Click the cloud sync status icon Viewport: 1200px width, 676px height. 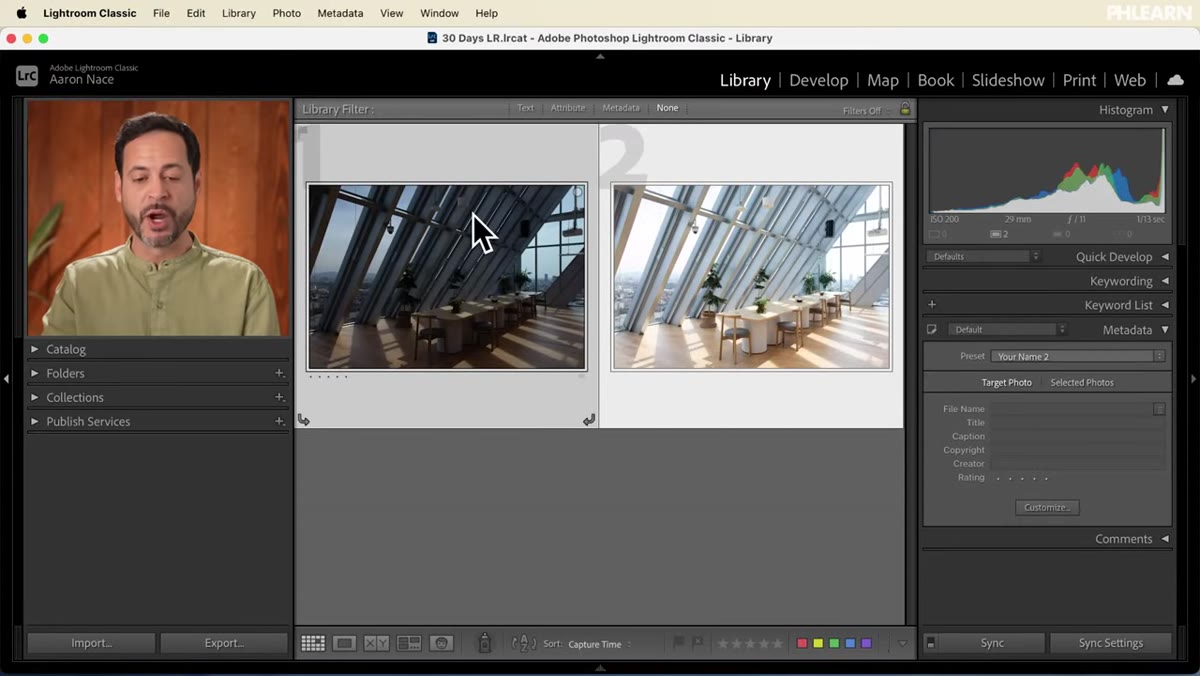[1176, 80]
